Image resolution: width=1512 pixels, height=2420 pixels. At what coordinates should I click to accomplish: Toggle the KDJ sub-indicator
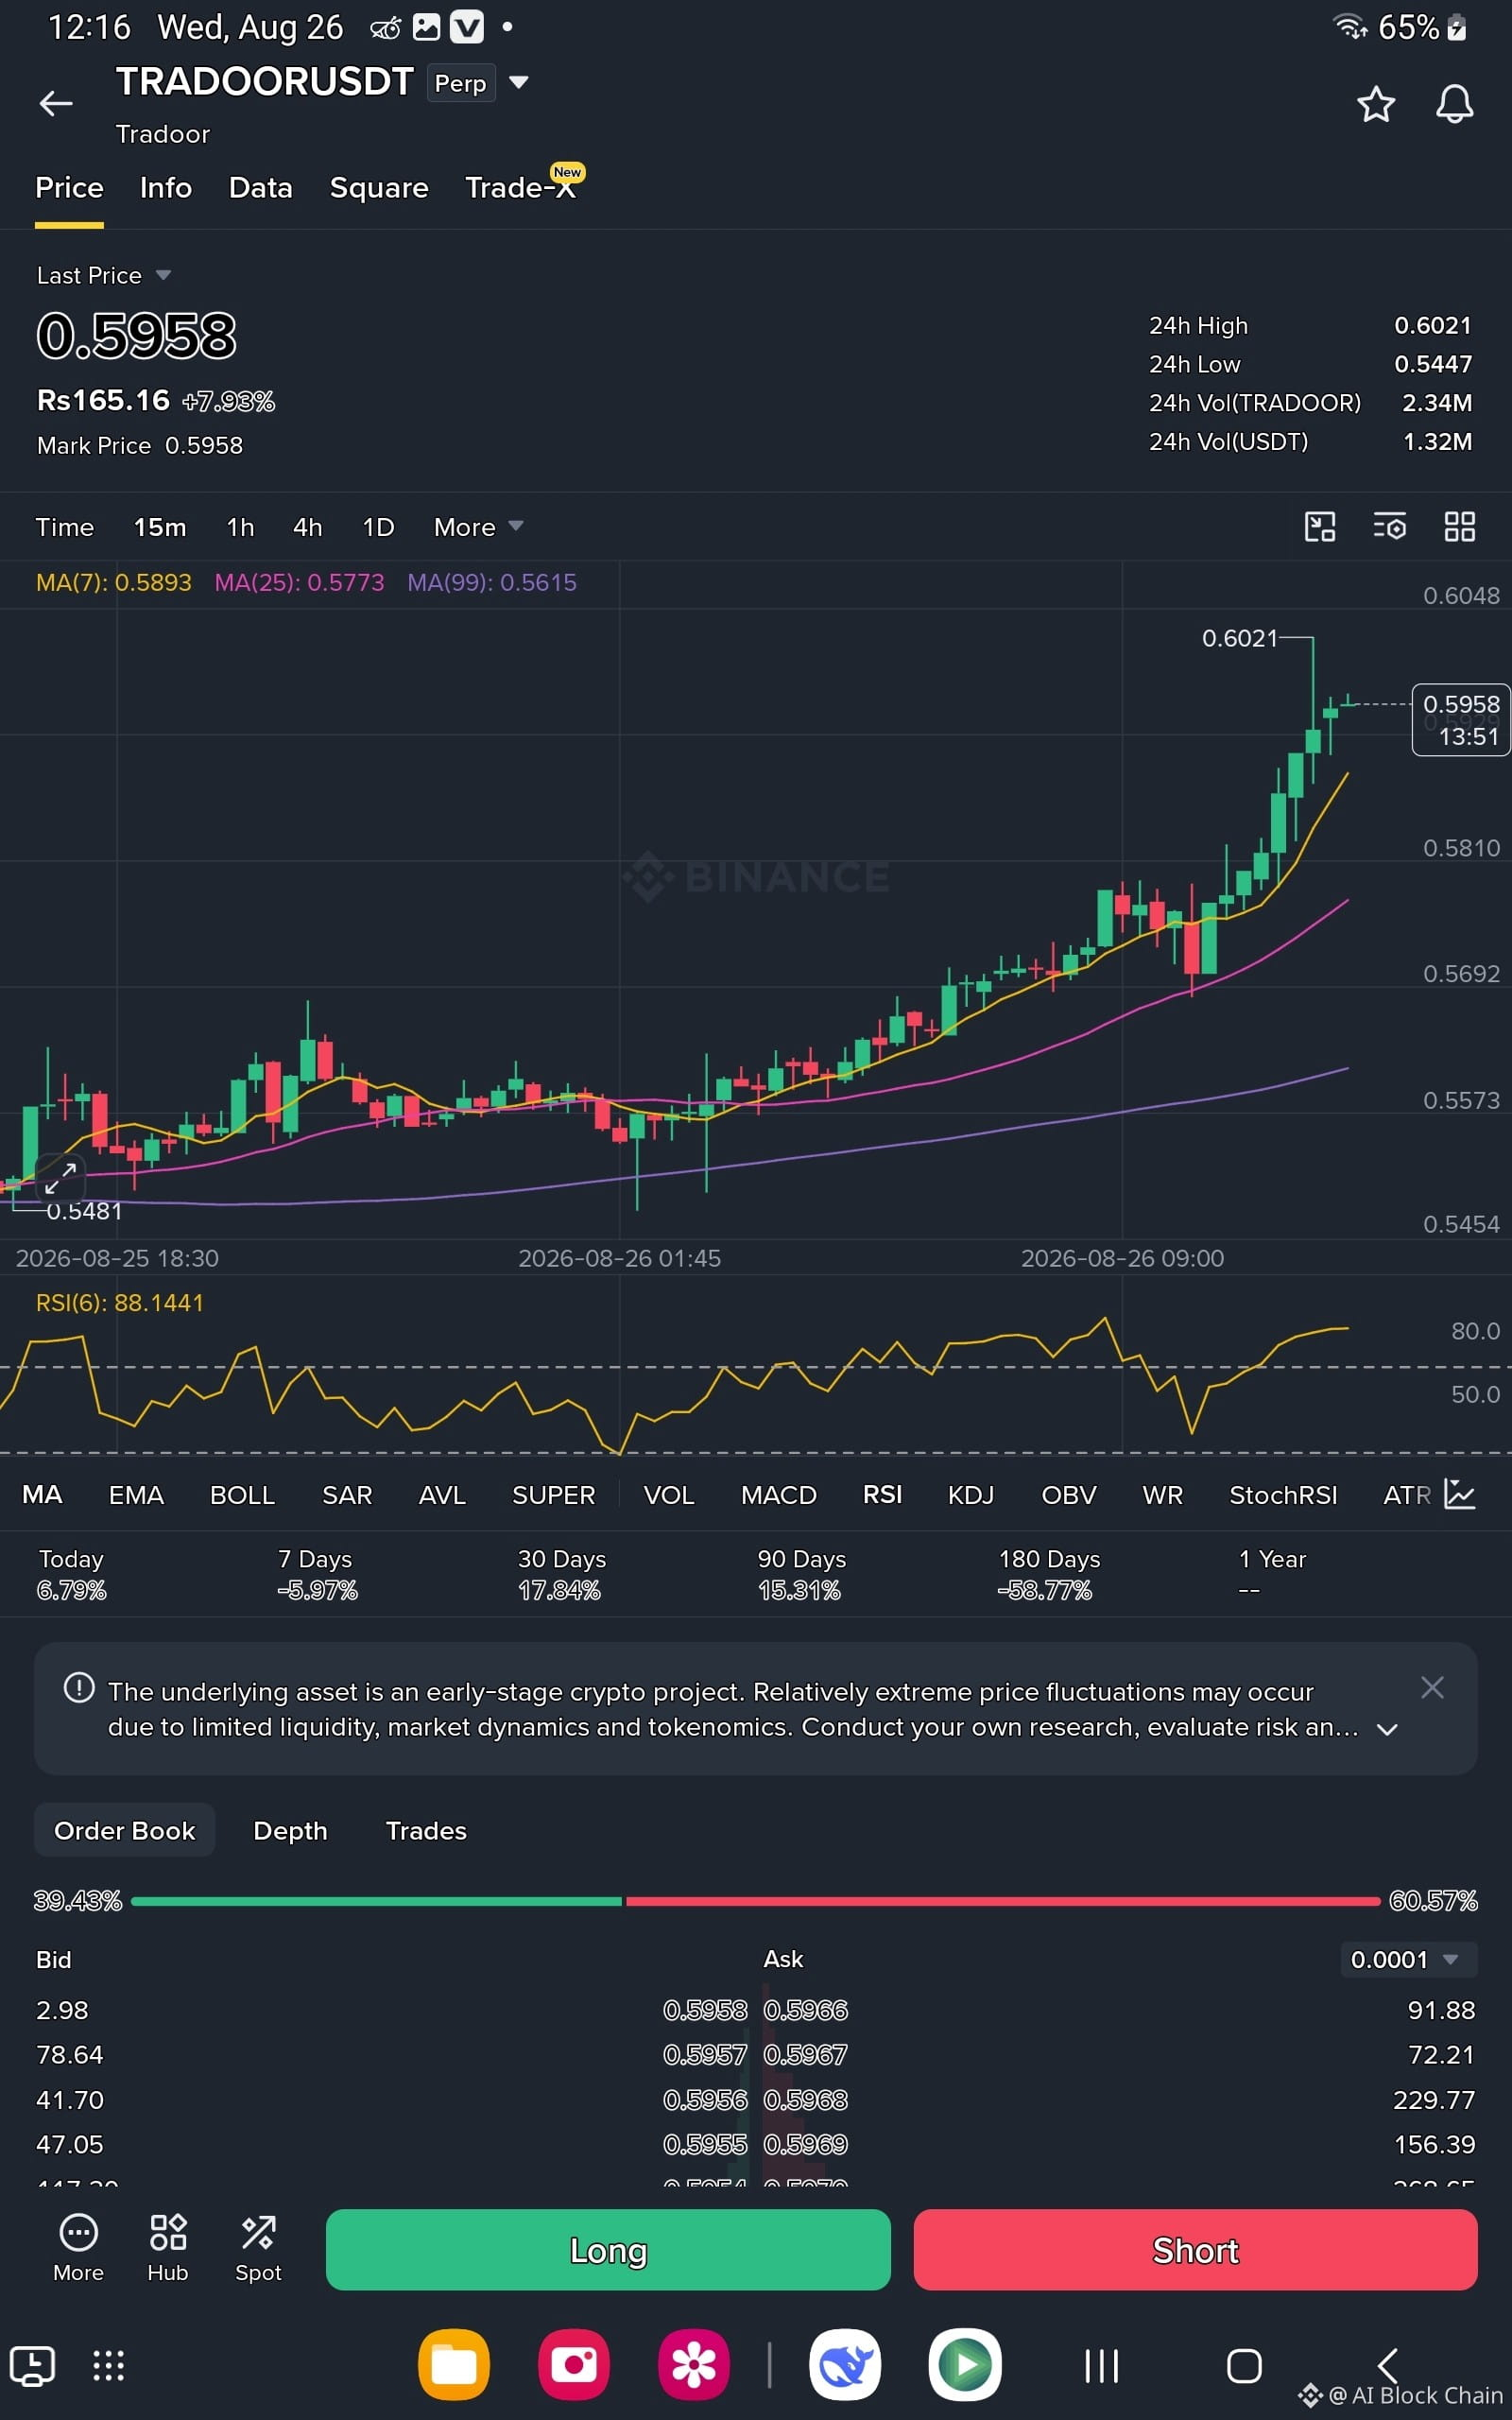pyautogui.click(x=971, y=1495)
